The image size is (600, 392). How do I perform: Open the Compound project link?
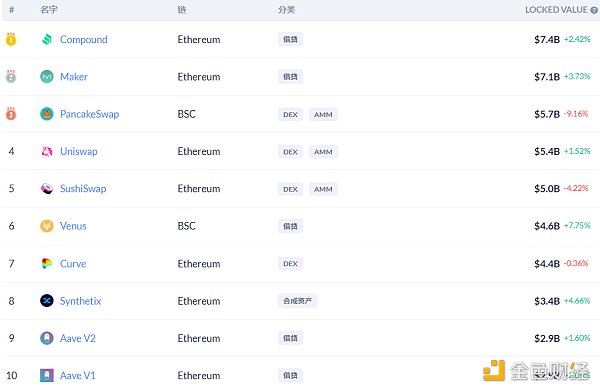click(83, 39)
